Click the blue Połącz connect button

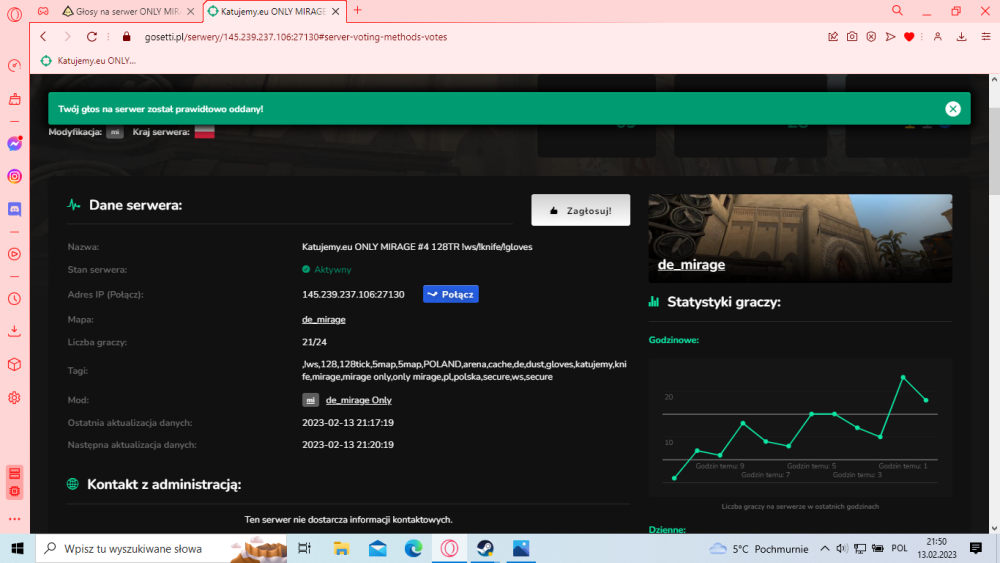click(x=450, y=294)
